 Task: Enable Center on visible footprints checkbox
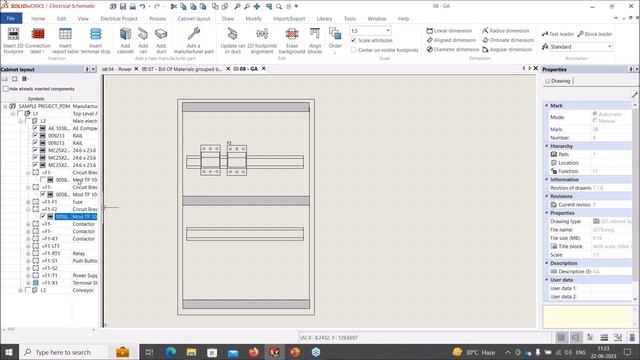tap(353, 50)
